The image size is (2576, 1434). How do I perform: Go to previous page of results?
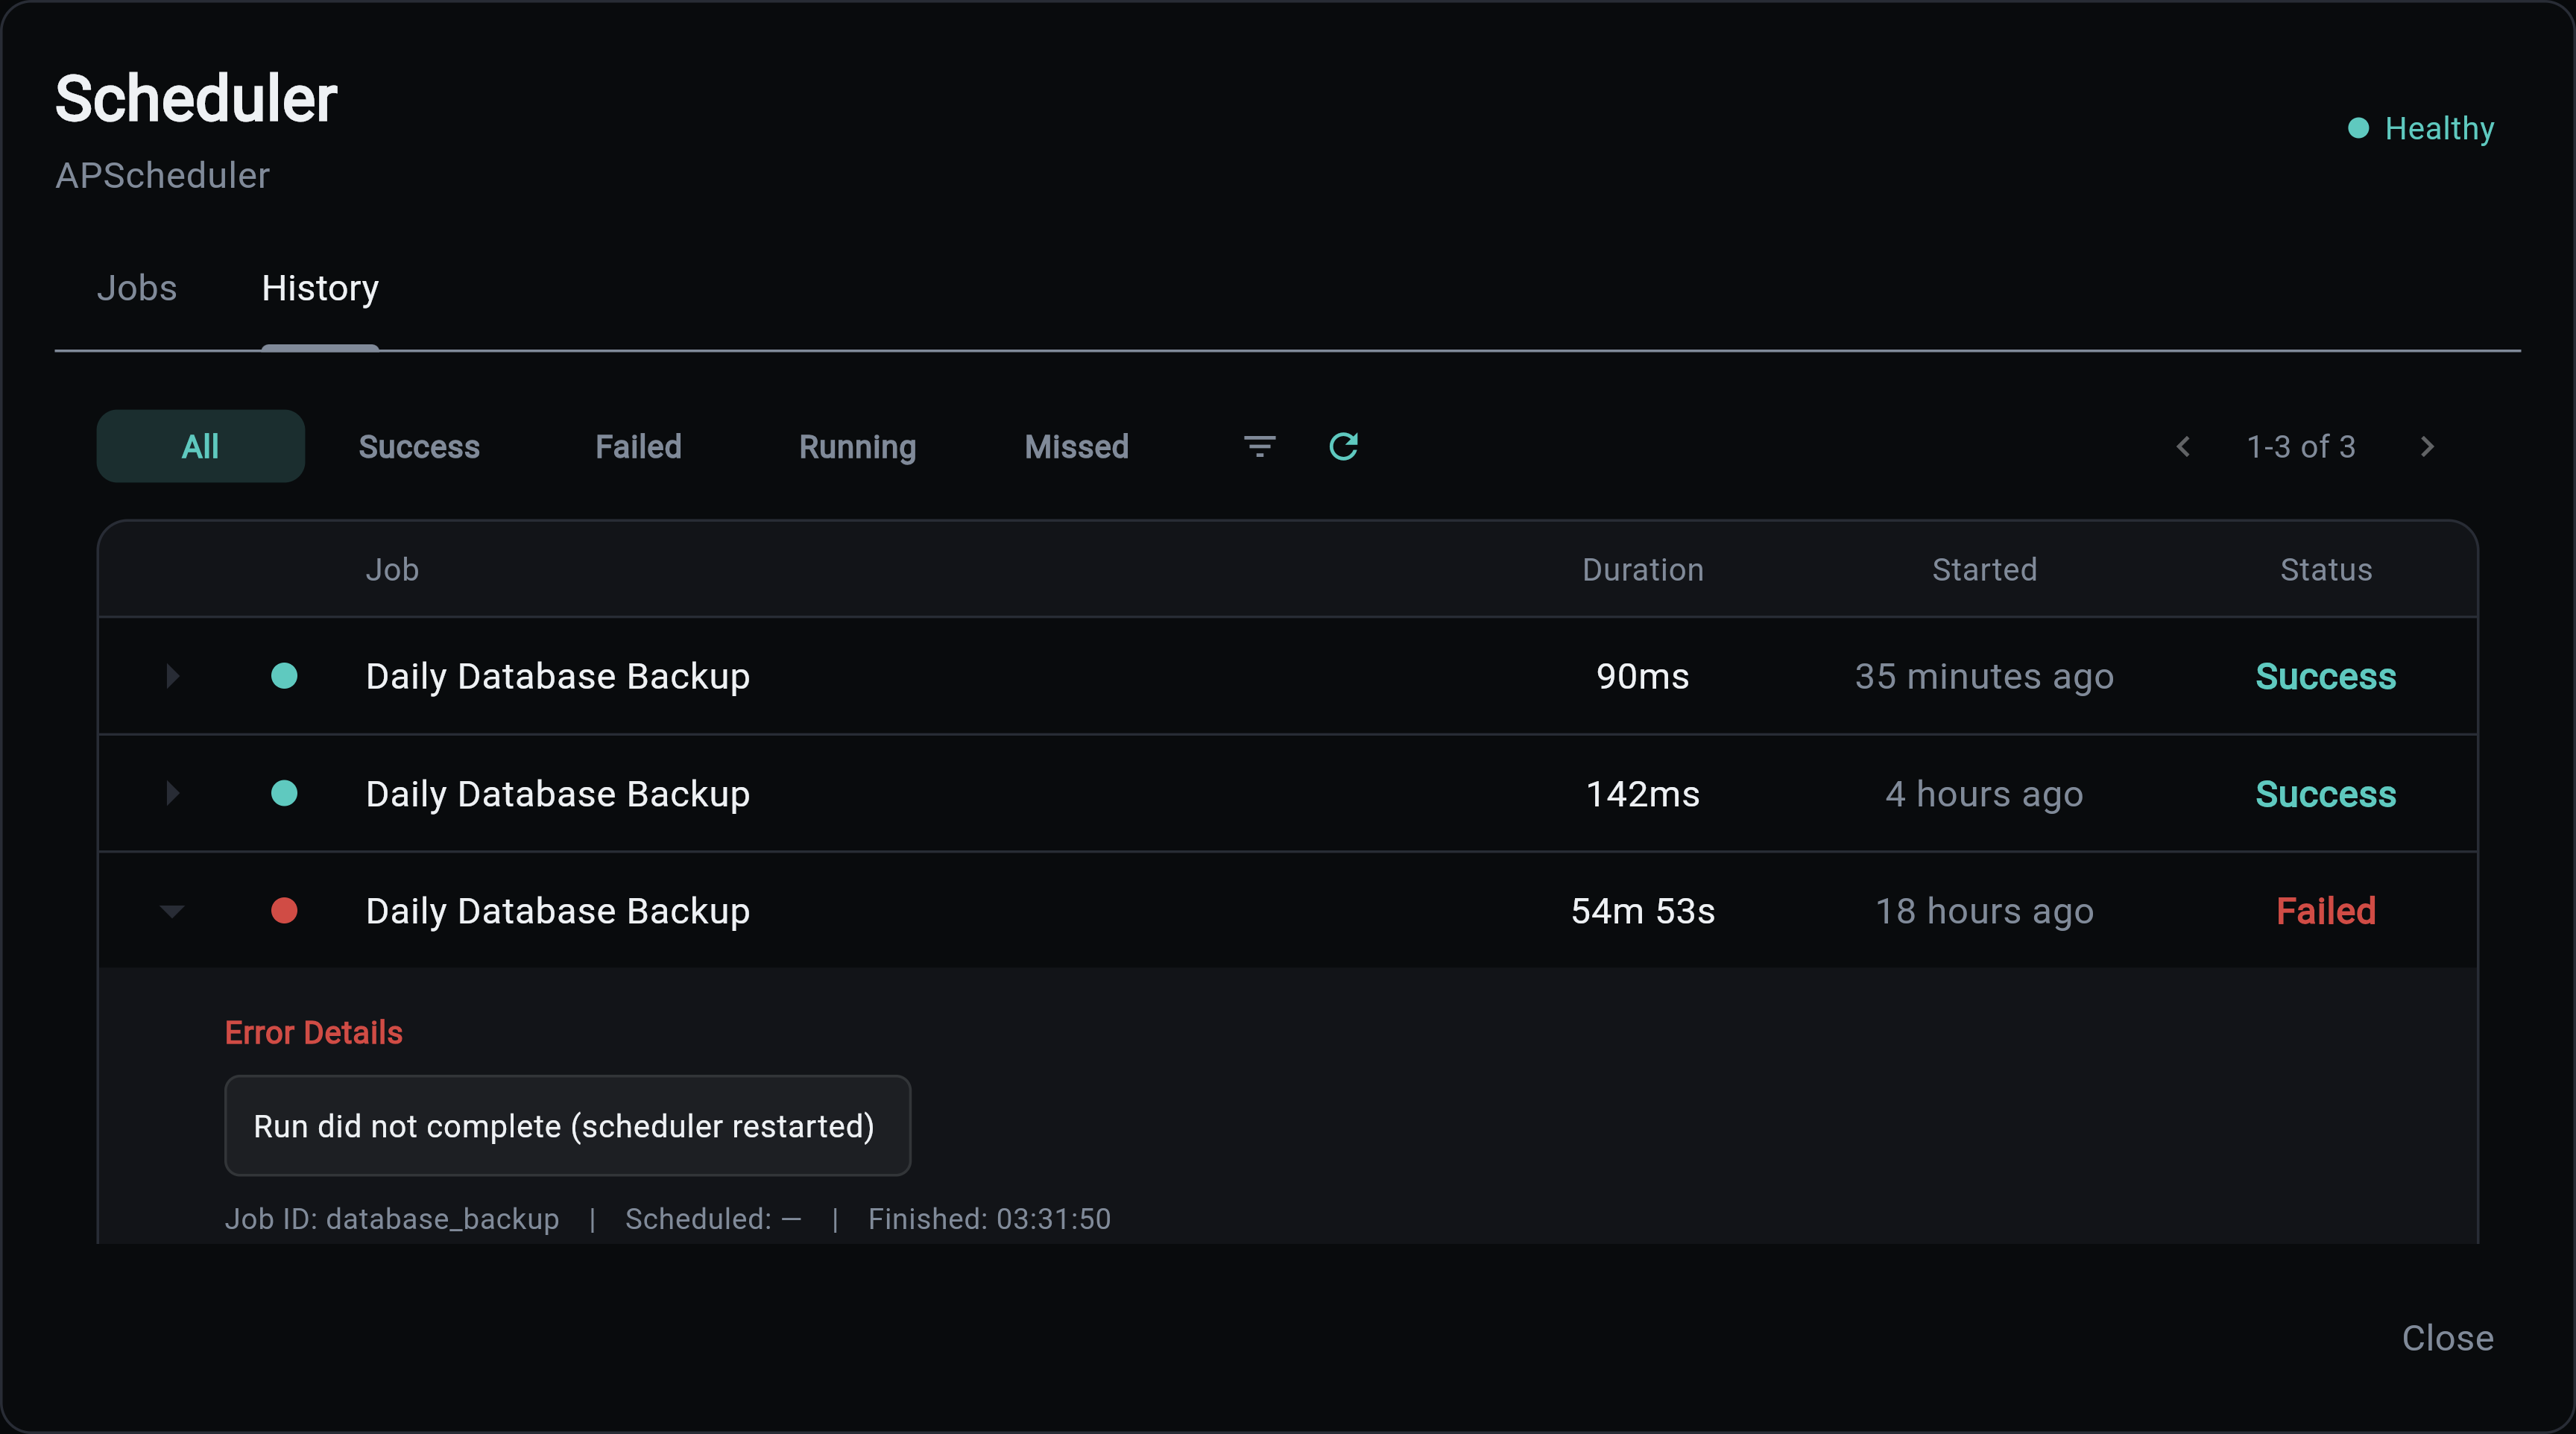pos(2183,446)
